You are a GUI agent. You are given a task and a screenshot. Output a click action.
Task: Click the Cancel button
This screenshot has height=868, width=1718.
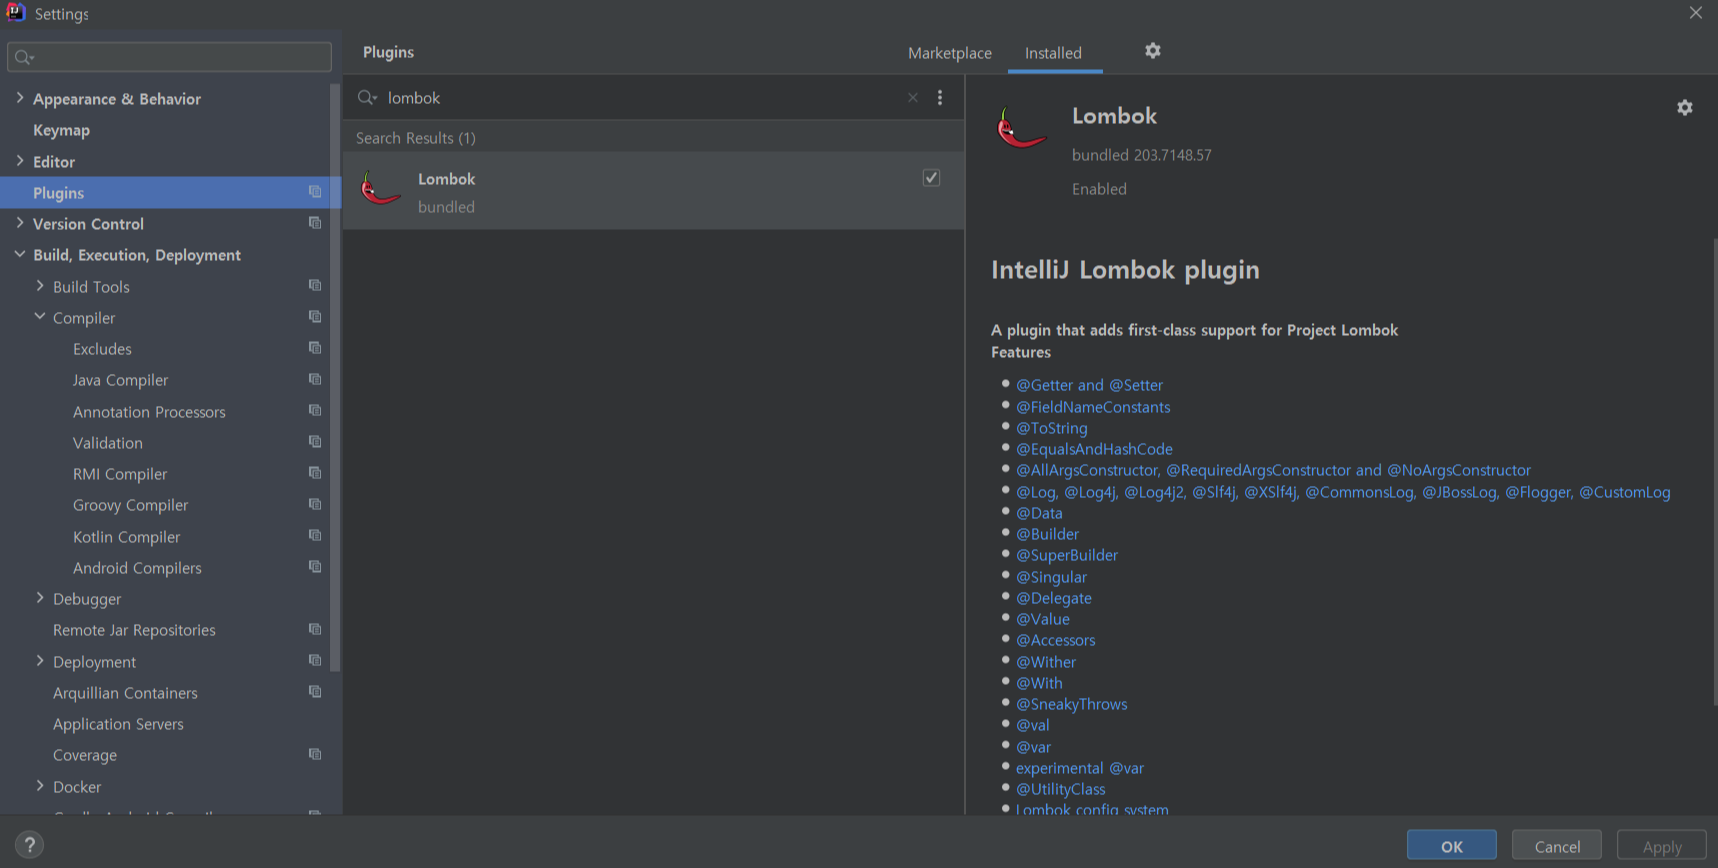pyautogui.click(x=1556, y=846)
